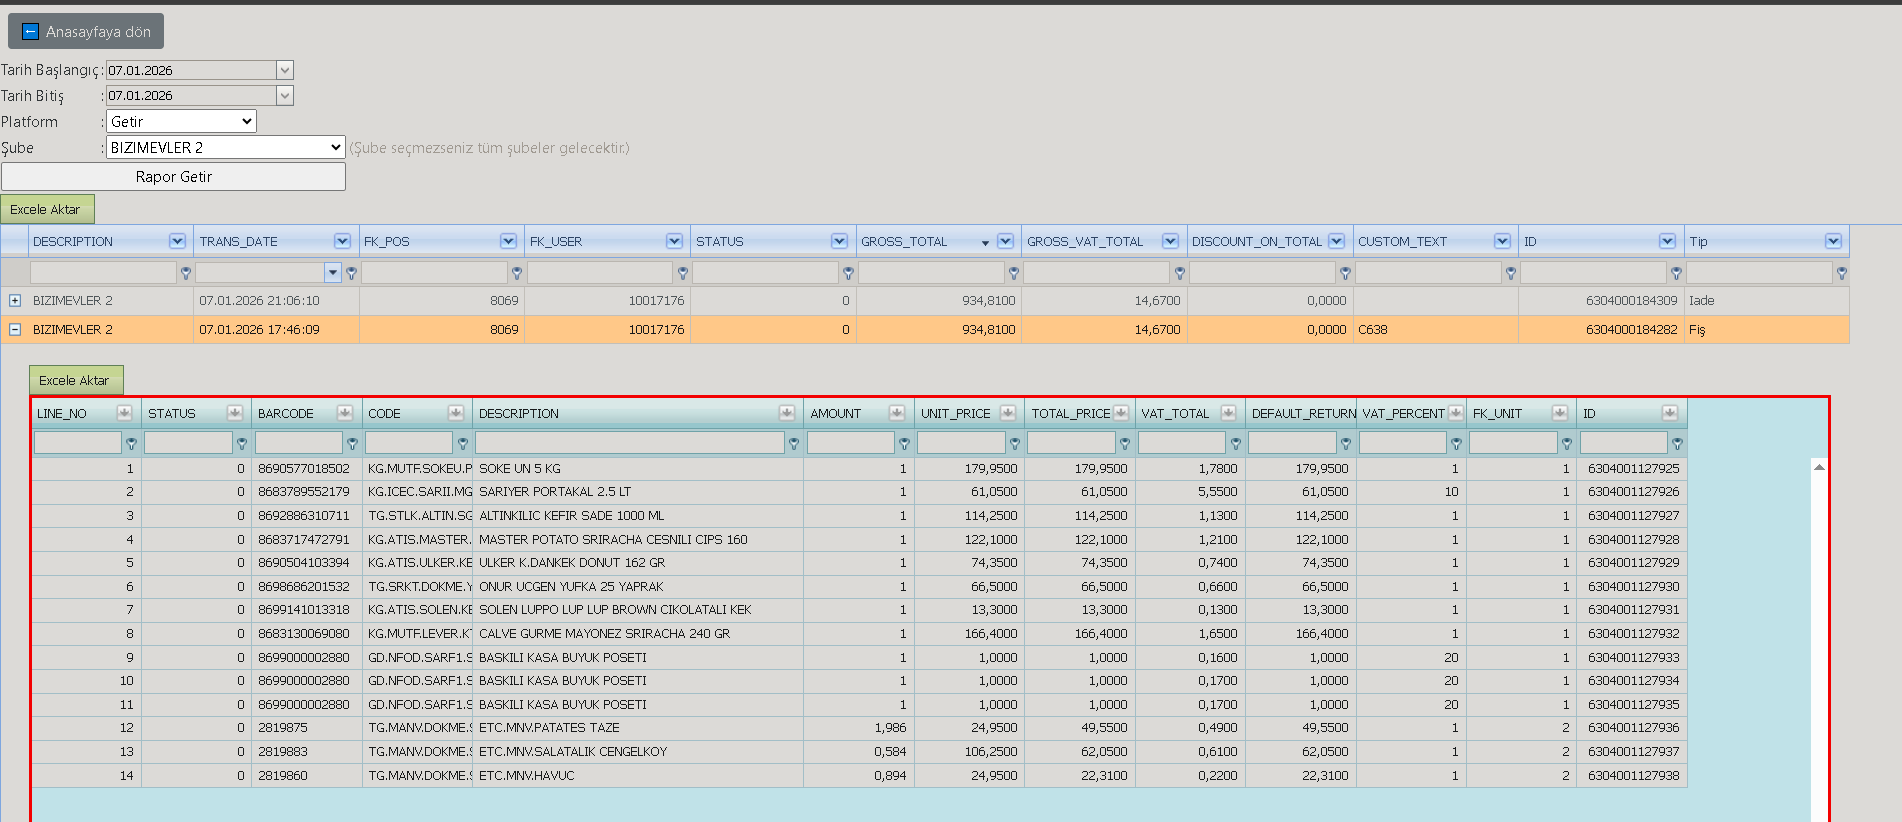Click the detail grid scrollbar up arrow

(1819, 467)
